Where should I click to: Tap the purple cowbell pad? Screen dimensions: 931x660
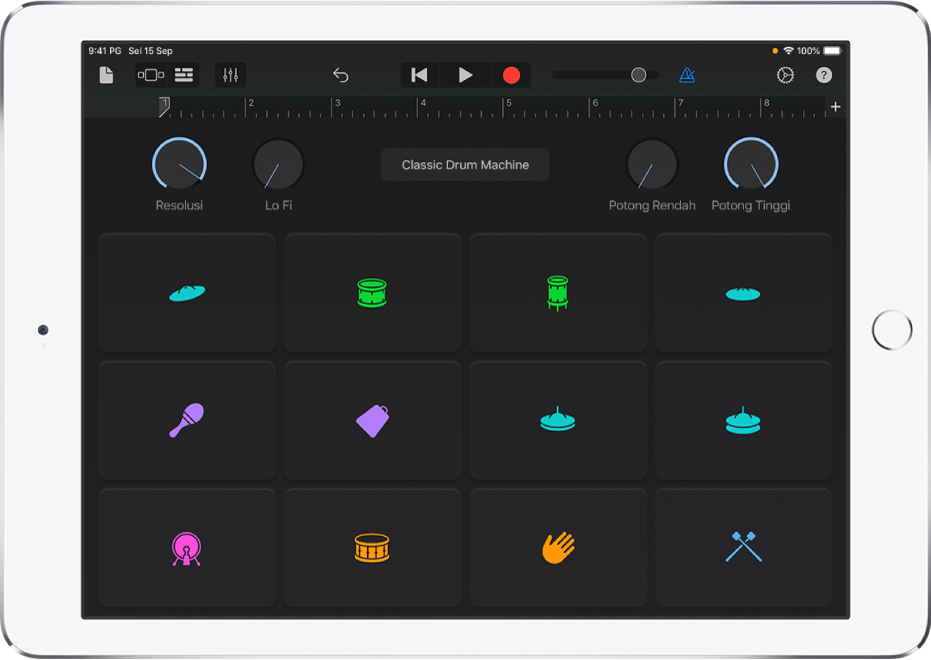tap(372, 420)
